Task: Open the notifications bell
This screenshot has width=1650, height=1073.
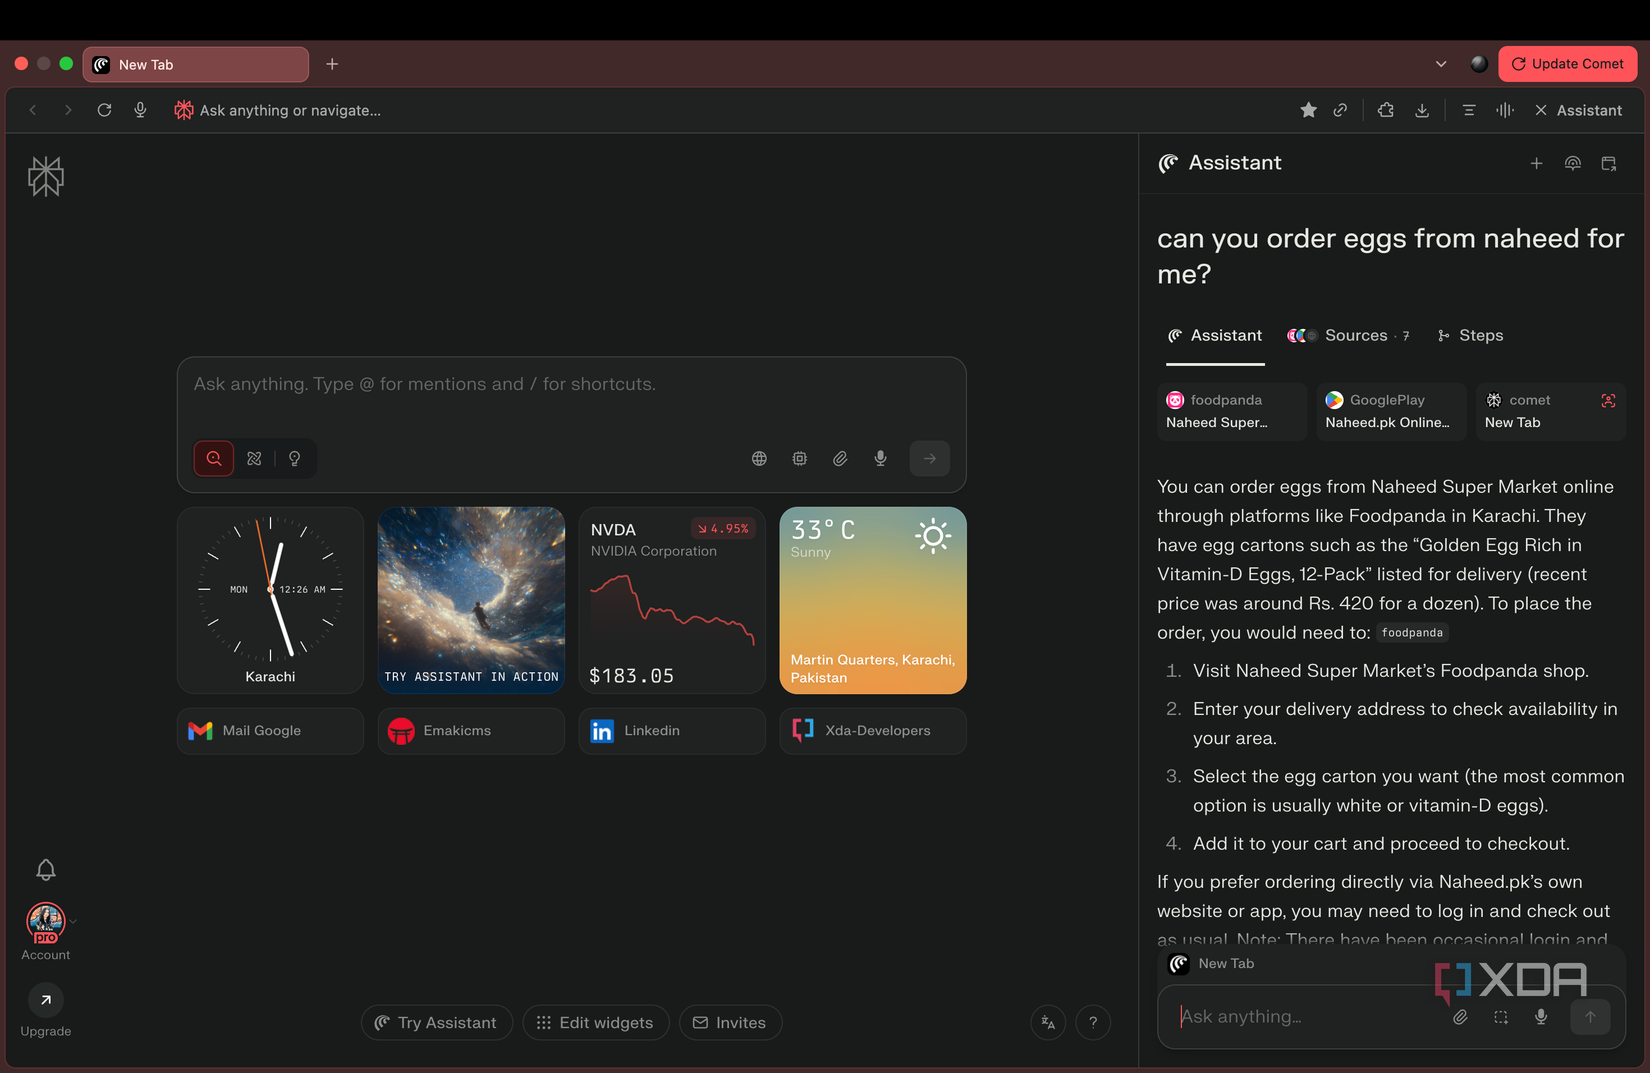Action: coord(46,870)
